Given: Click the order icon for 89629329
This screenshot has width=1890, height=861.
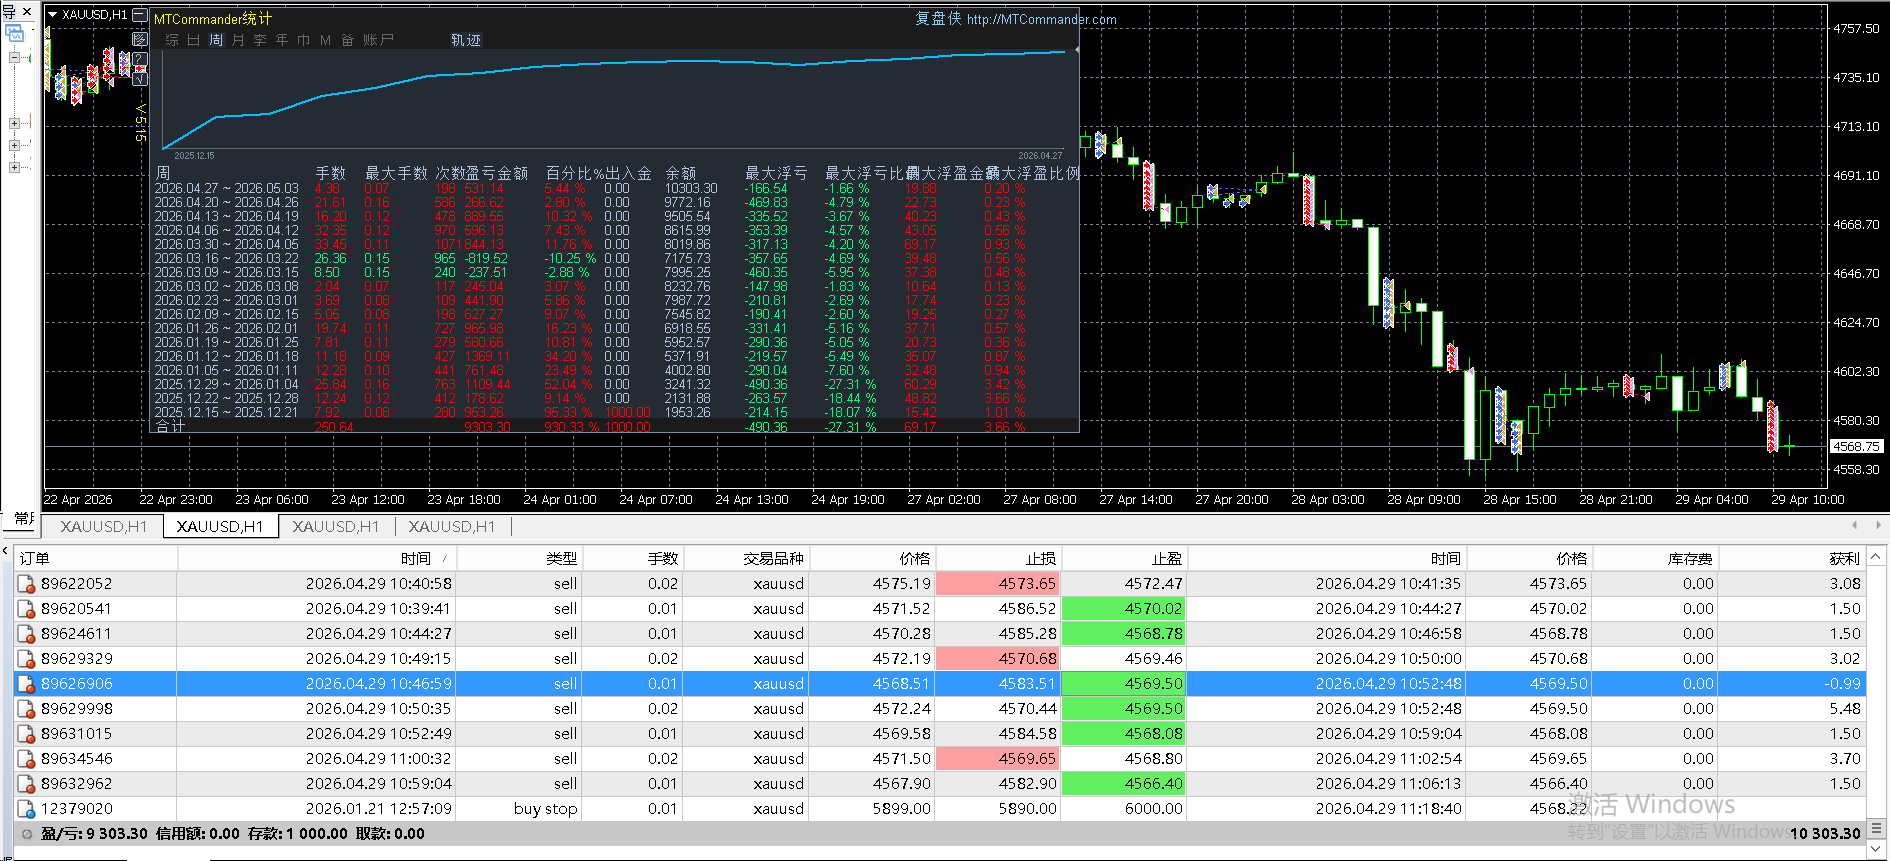Looking at the screenshot, I should pyautogui.click(x=28, y=659).
